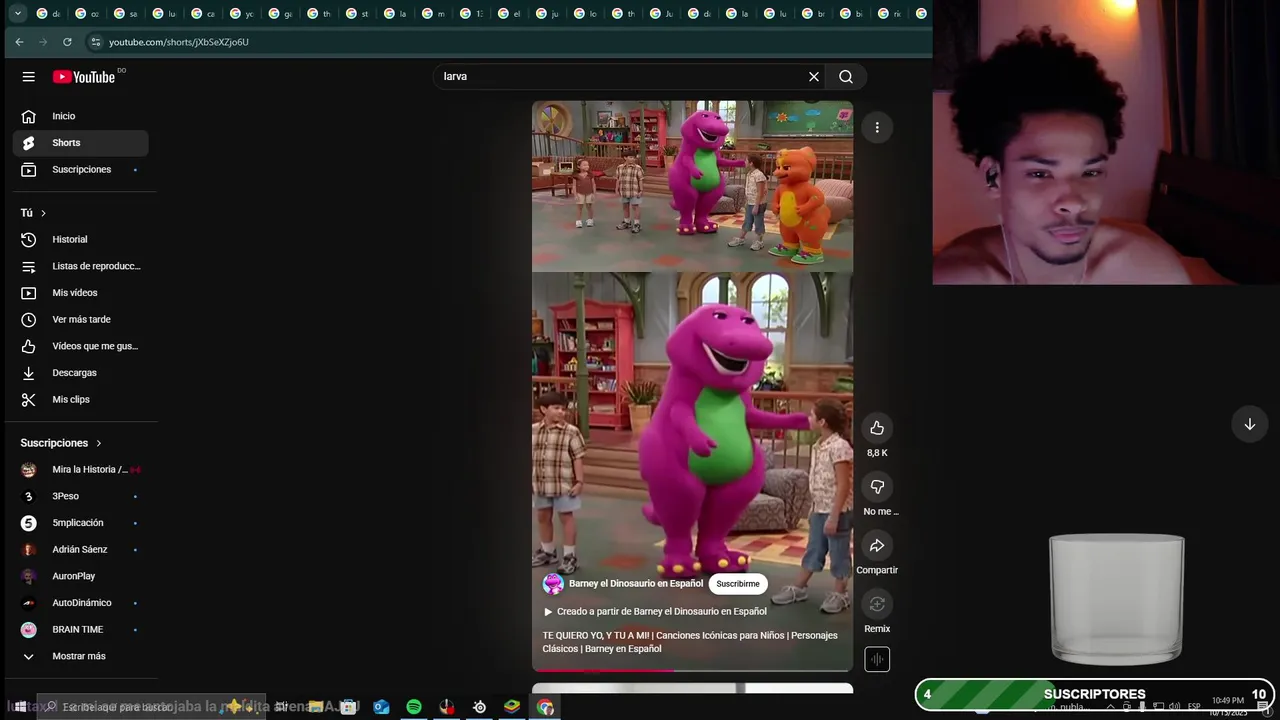
Task: Open BlueStacks from the taskbar
Action: click(x=512, y=707)
